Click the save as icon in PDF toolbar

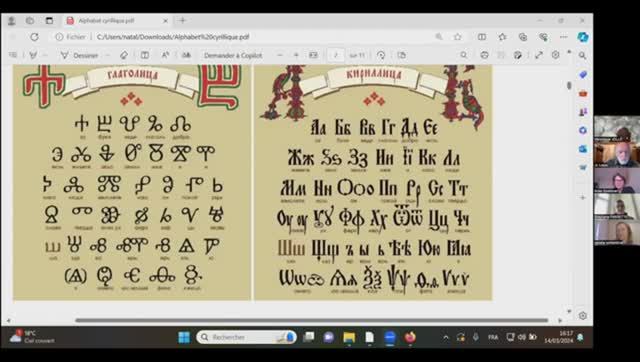click(518, 55)
